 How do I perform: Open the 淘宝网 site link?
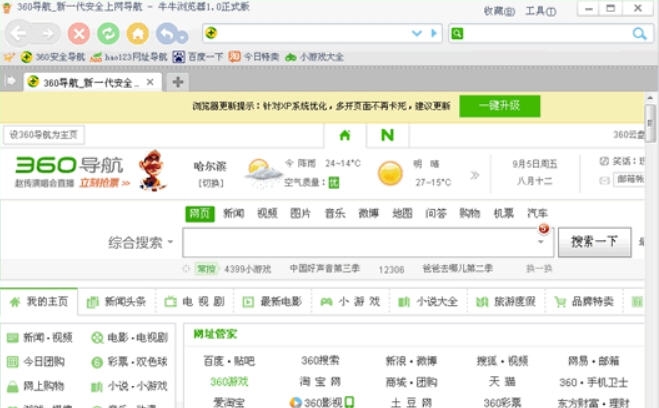(320, 382)
